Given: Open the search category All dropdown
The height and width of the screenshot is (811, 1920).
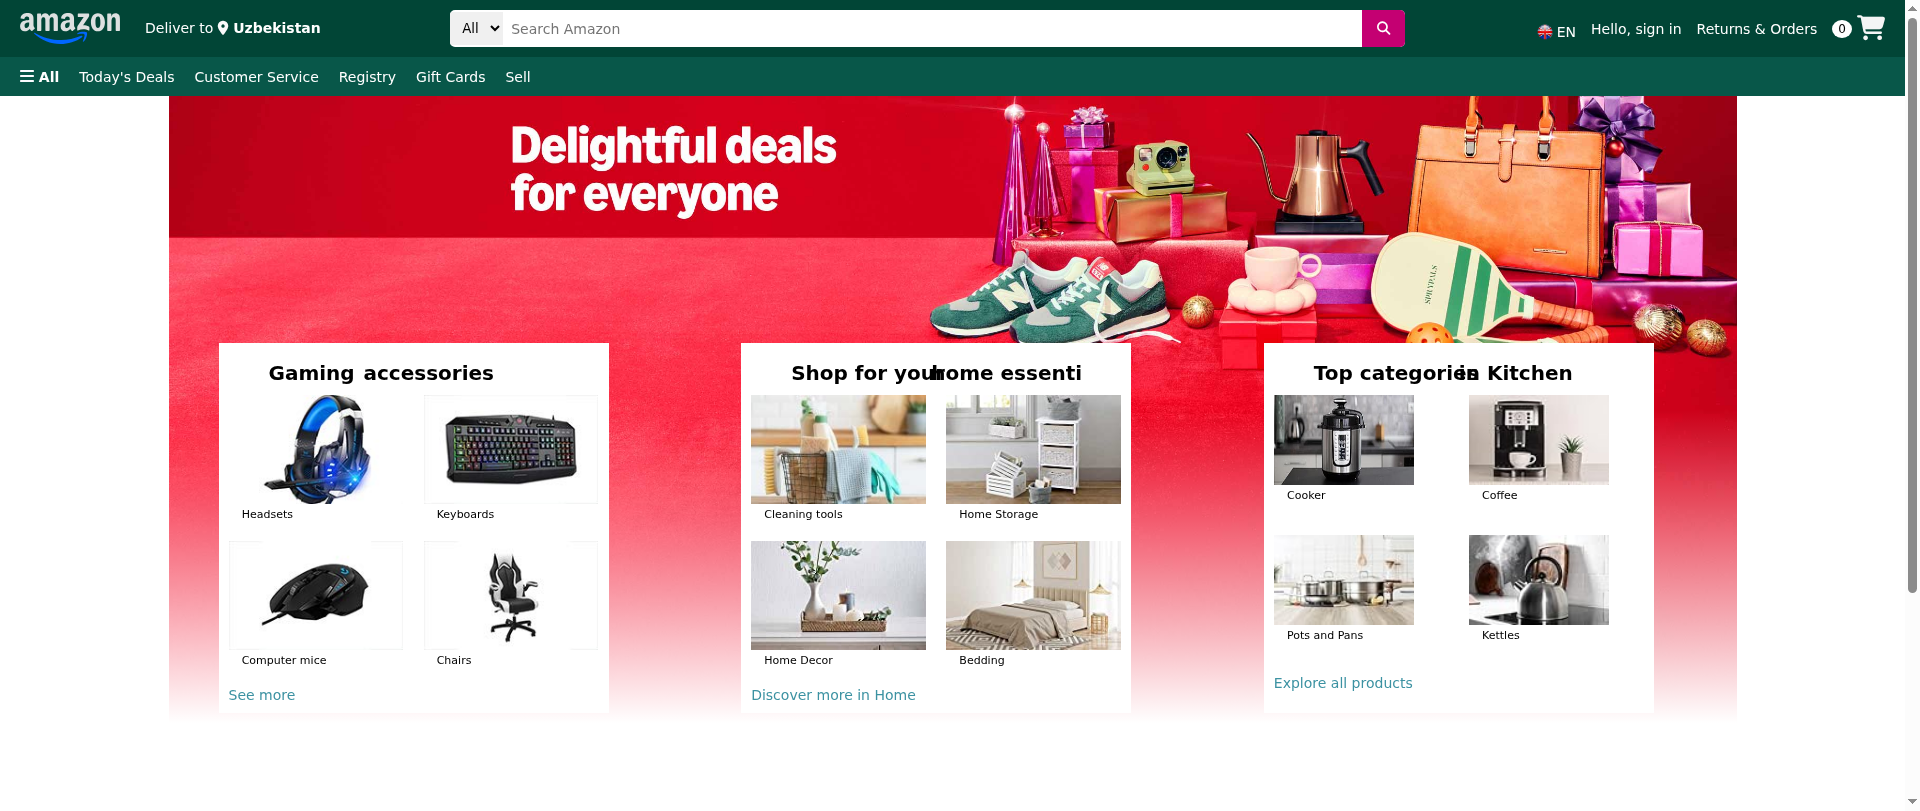Looking at the screenshot, I should click(x=477, y=29).
